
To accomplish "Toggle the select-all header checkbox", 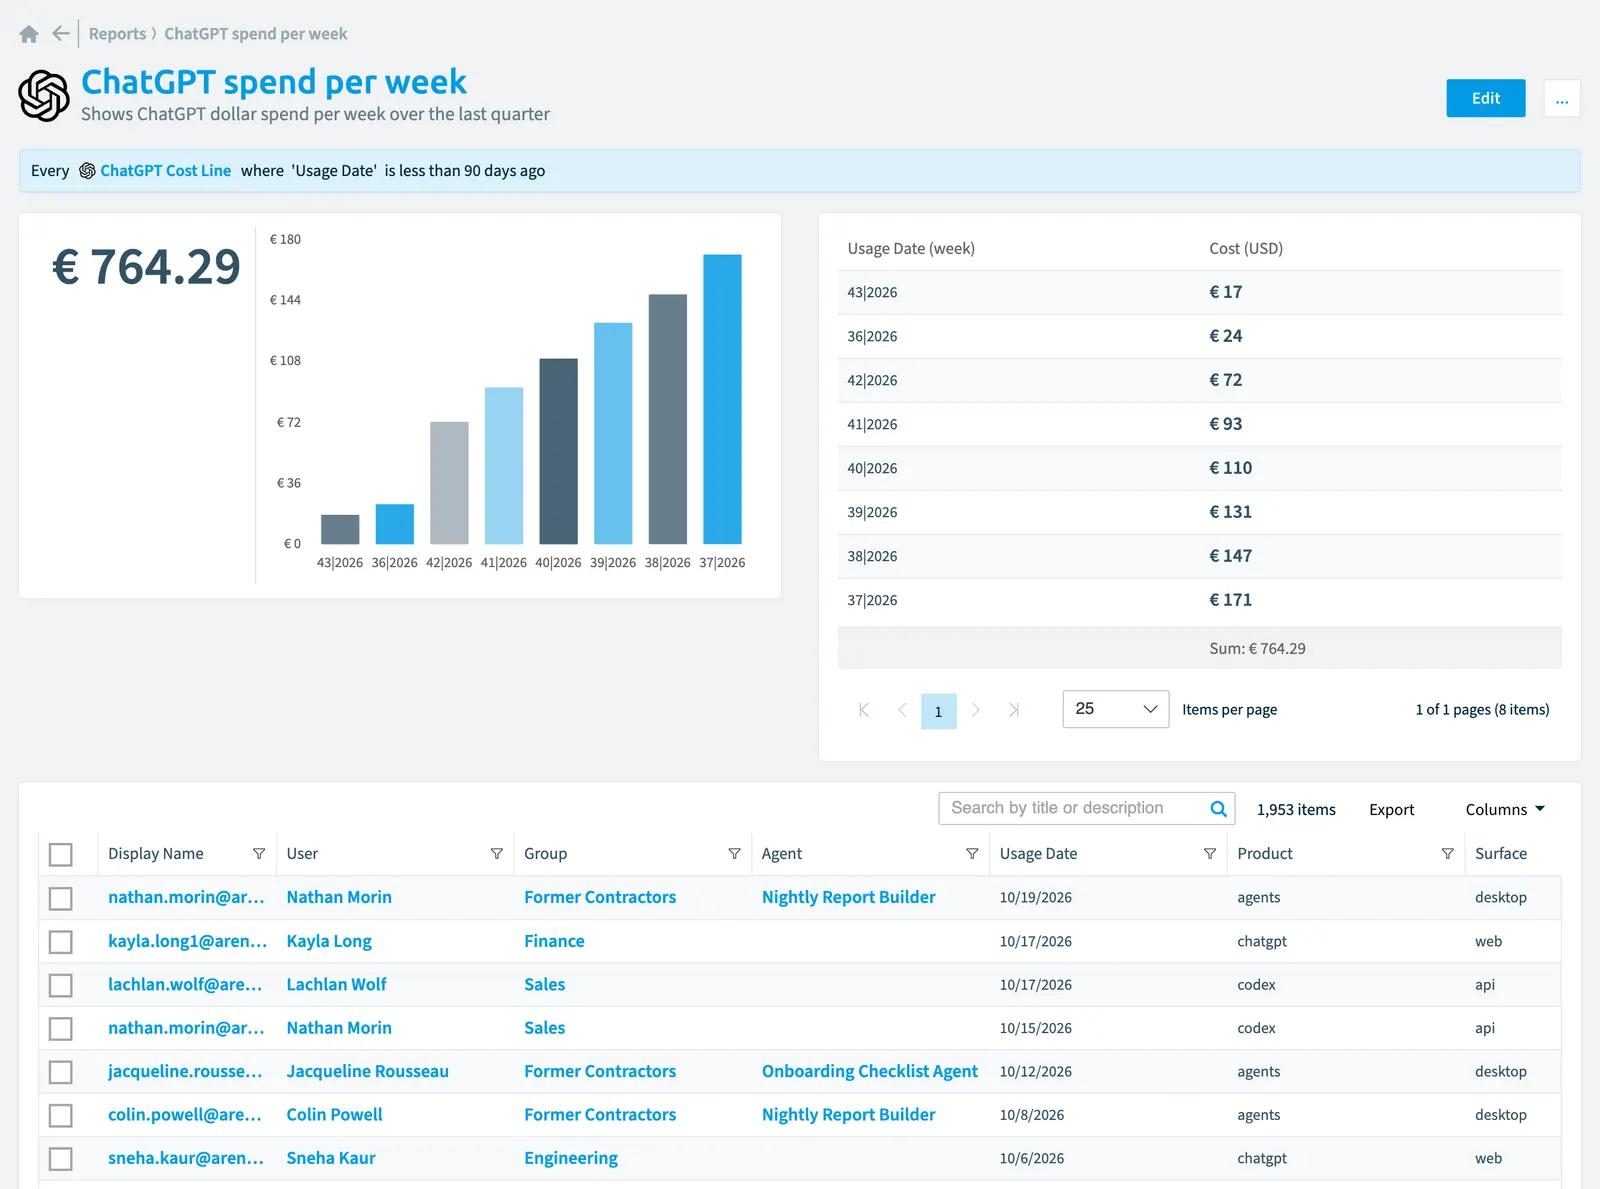I will [x=61, y=855].
